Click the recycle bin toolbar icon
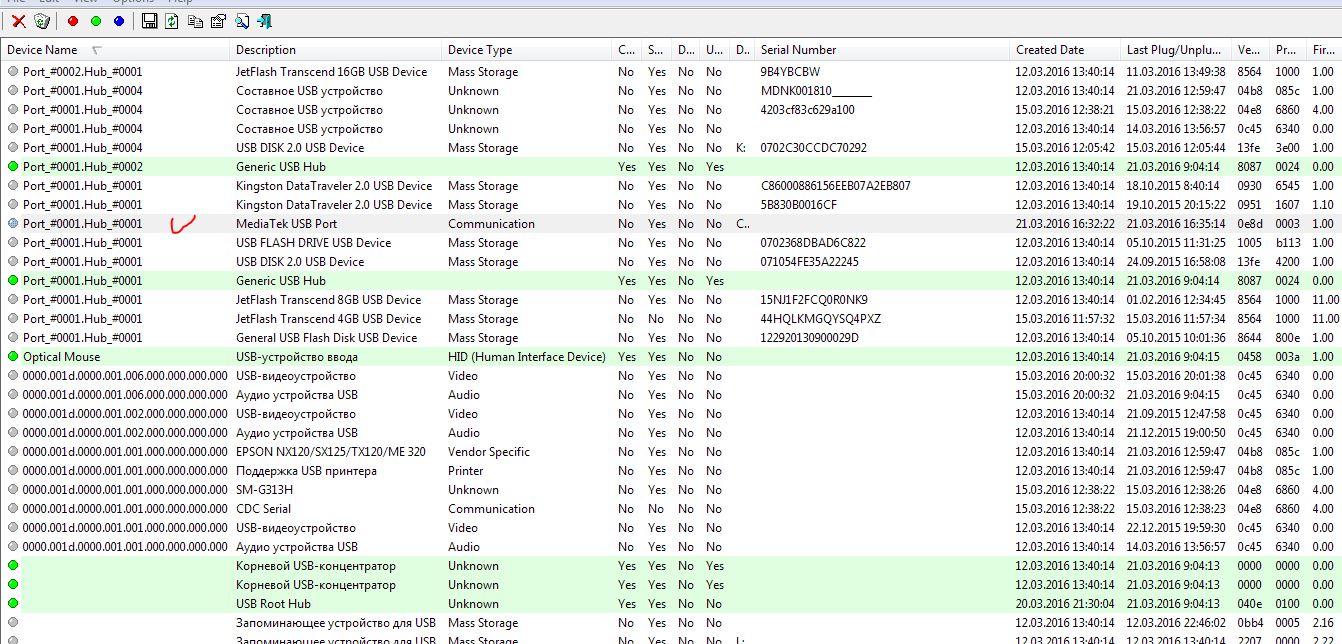Viewport: 1342px width, 644px height. pyautogui.click(x=42, y=21)
